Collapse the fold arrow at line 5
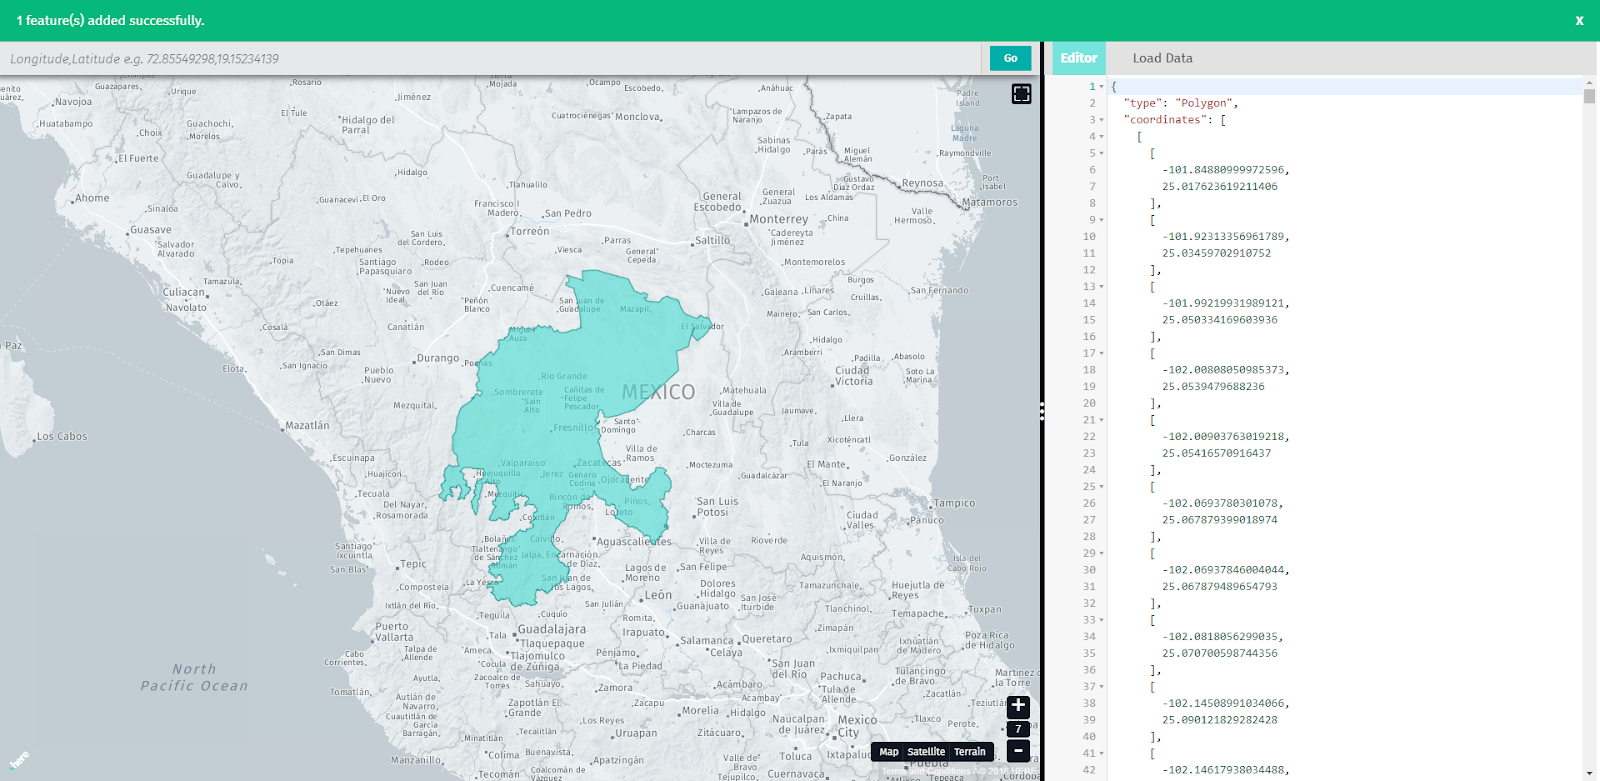The image size is (1600, 781). tap(1102, 153)
